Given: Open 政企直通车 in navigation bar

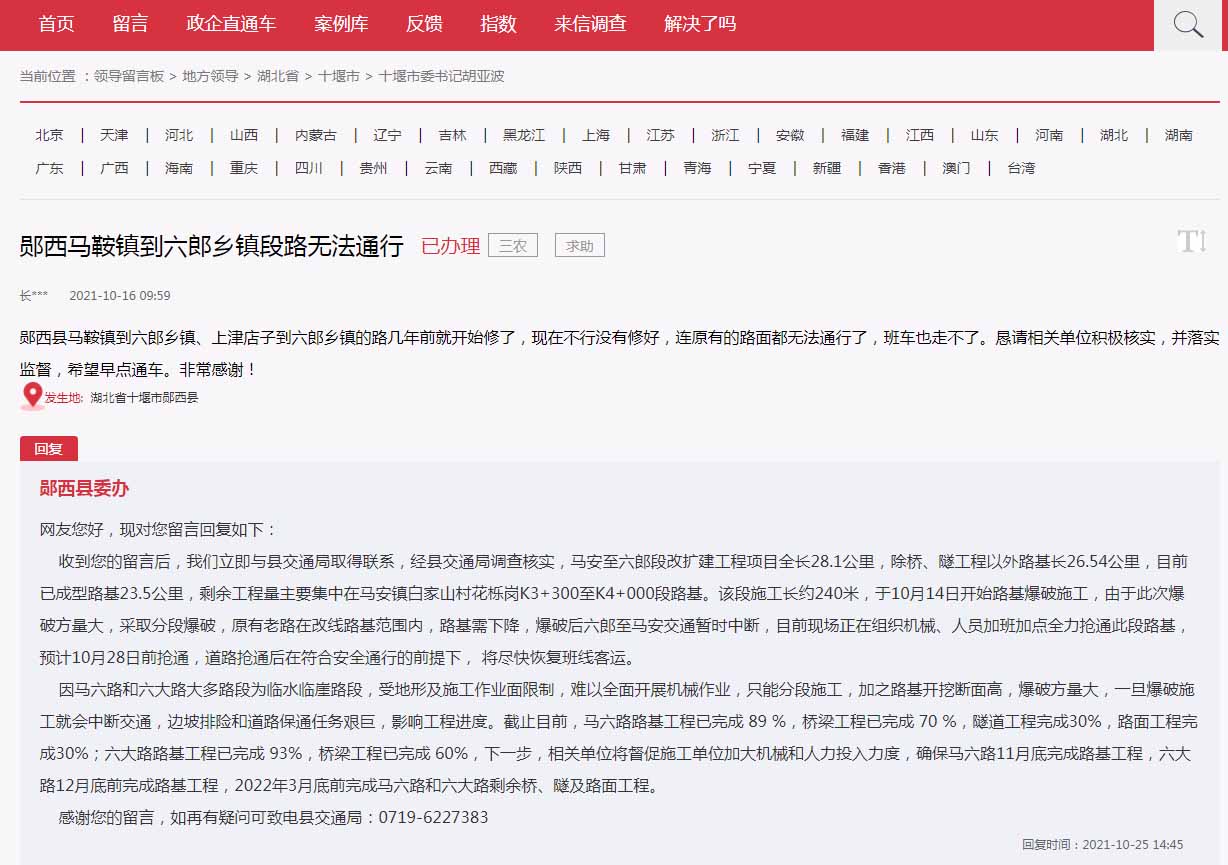Looking at the screenshot, I should click(231, 24).
